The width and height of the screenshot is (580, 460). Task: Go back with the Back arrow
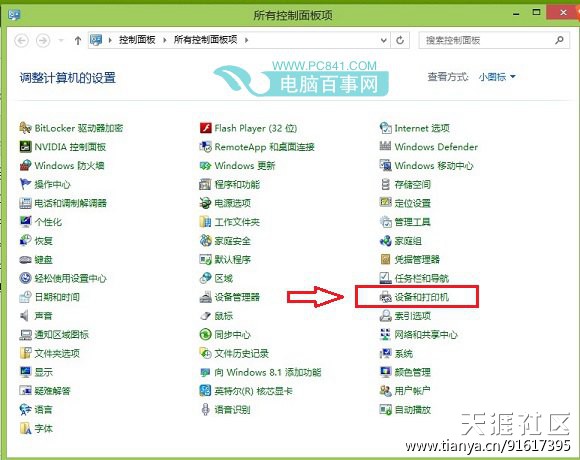click(x=21, y=40)
